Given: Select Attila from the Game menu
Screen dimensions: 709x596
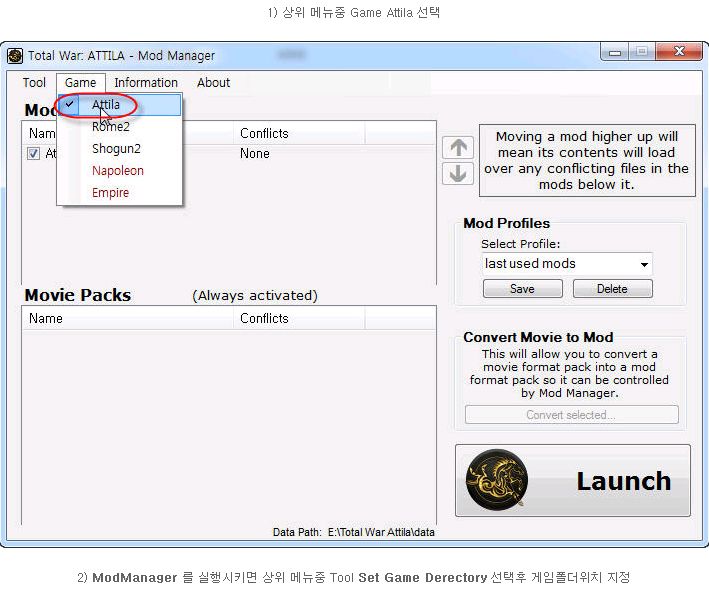Looking at the screenshot, I should [x=119, y=104].
